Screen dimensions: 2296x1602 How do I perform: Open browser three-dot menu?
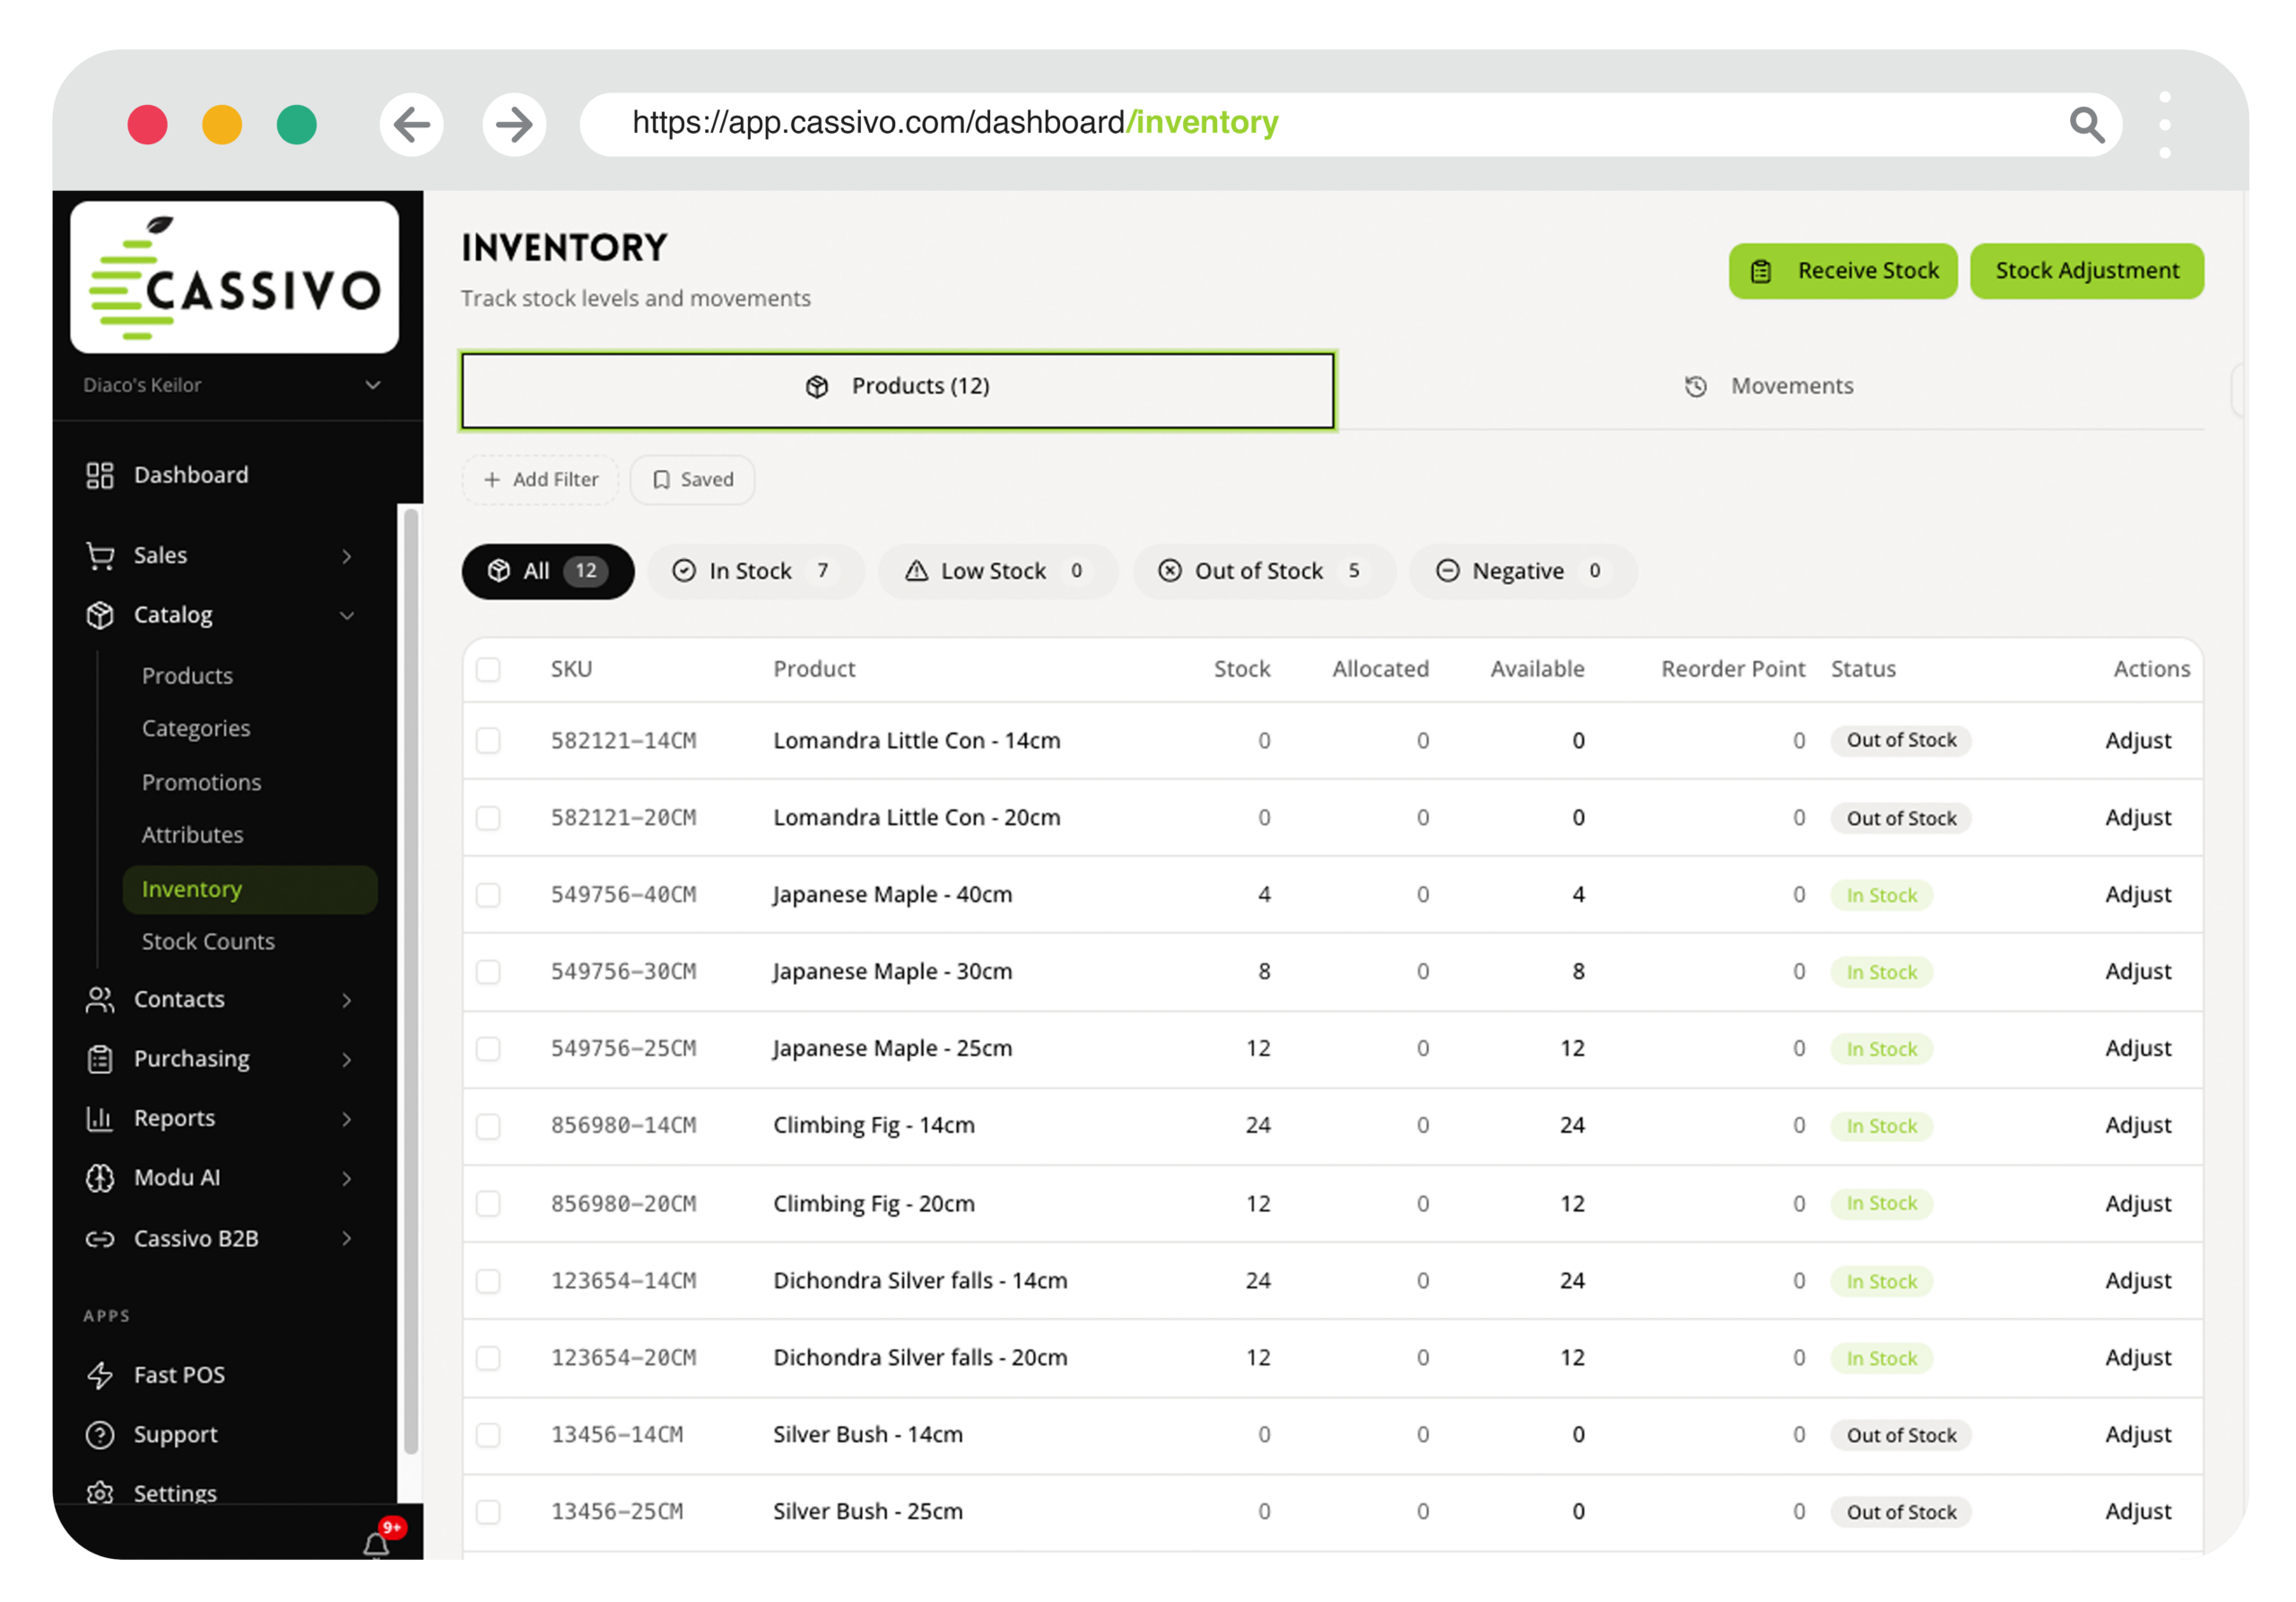[x=2165, y=125]
